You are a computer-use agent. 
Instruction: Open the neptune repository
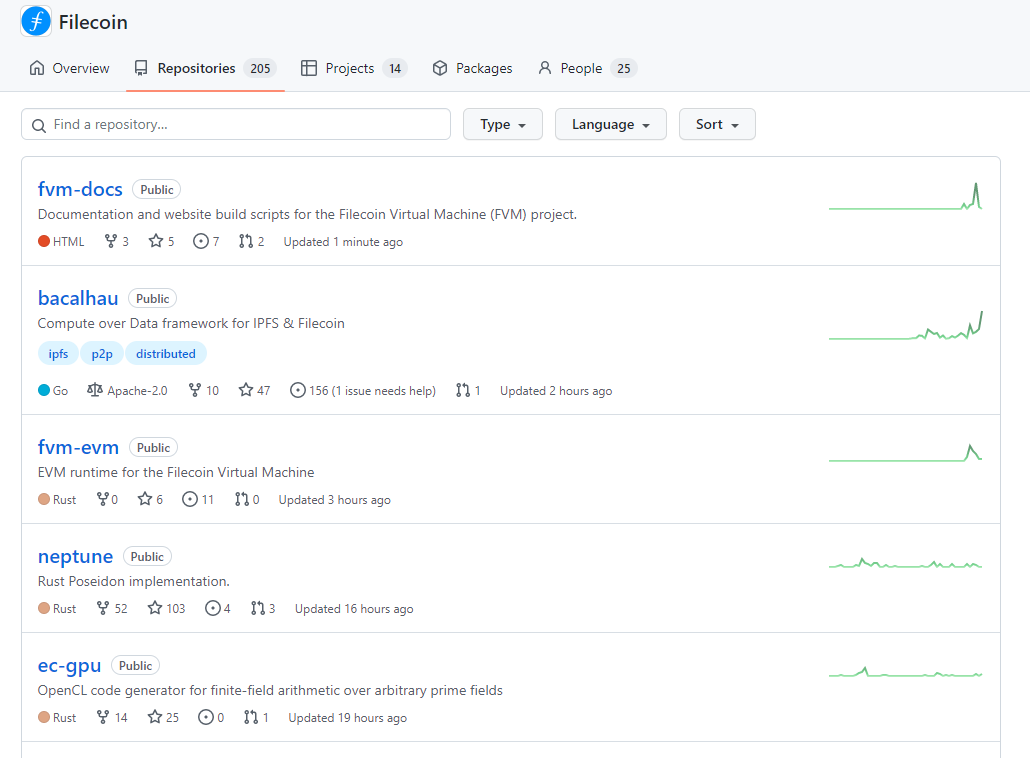pos(76,556)
